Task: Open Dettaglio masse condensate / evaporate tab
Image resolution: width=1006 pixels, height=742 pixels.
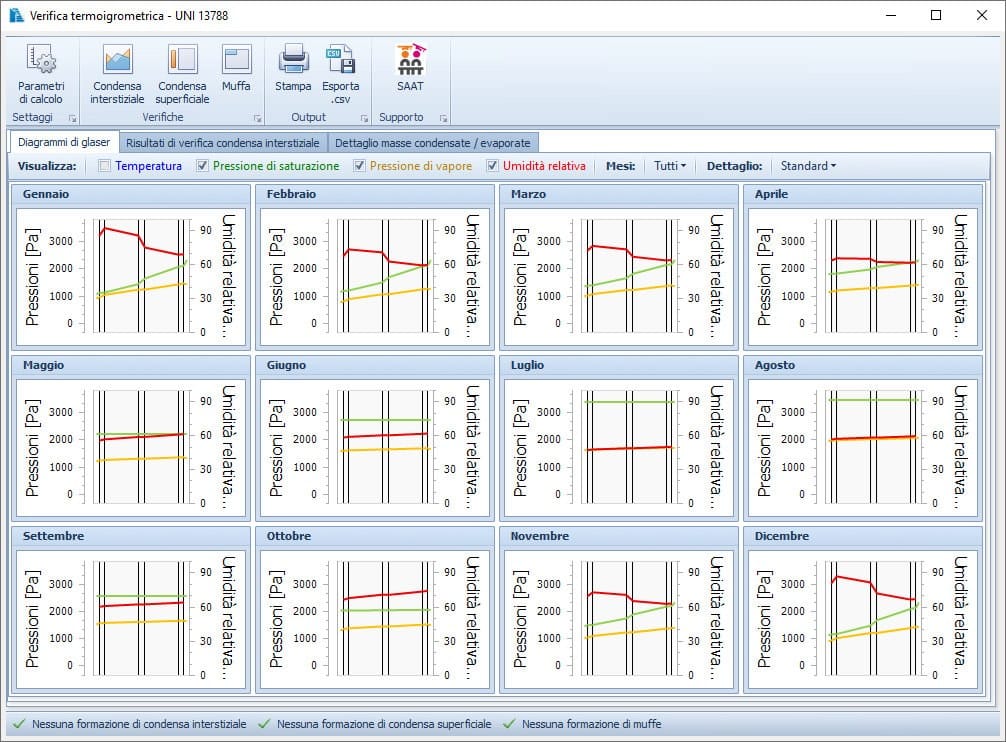Action: point(433,143)
